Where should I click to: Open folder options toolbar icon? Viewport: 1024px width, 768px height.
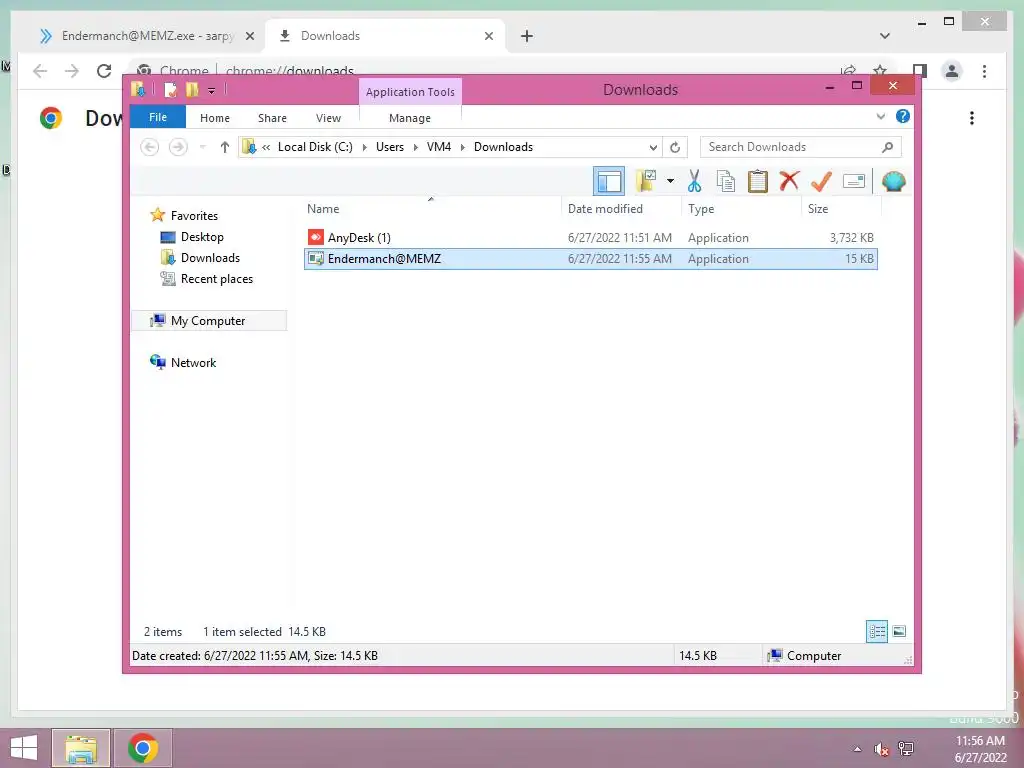point(646,181)
